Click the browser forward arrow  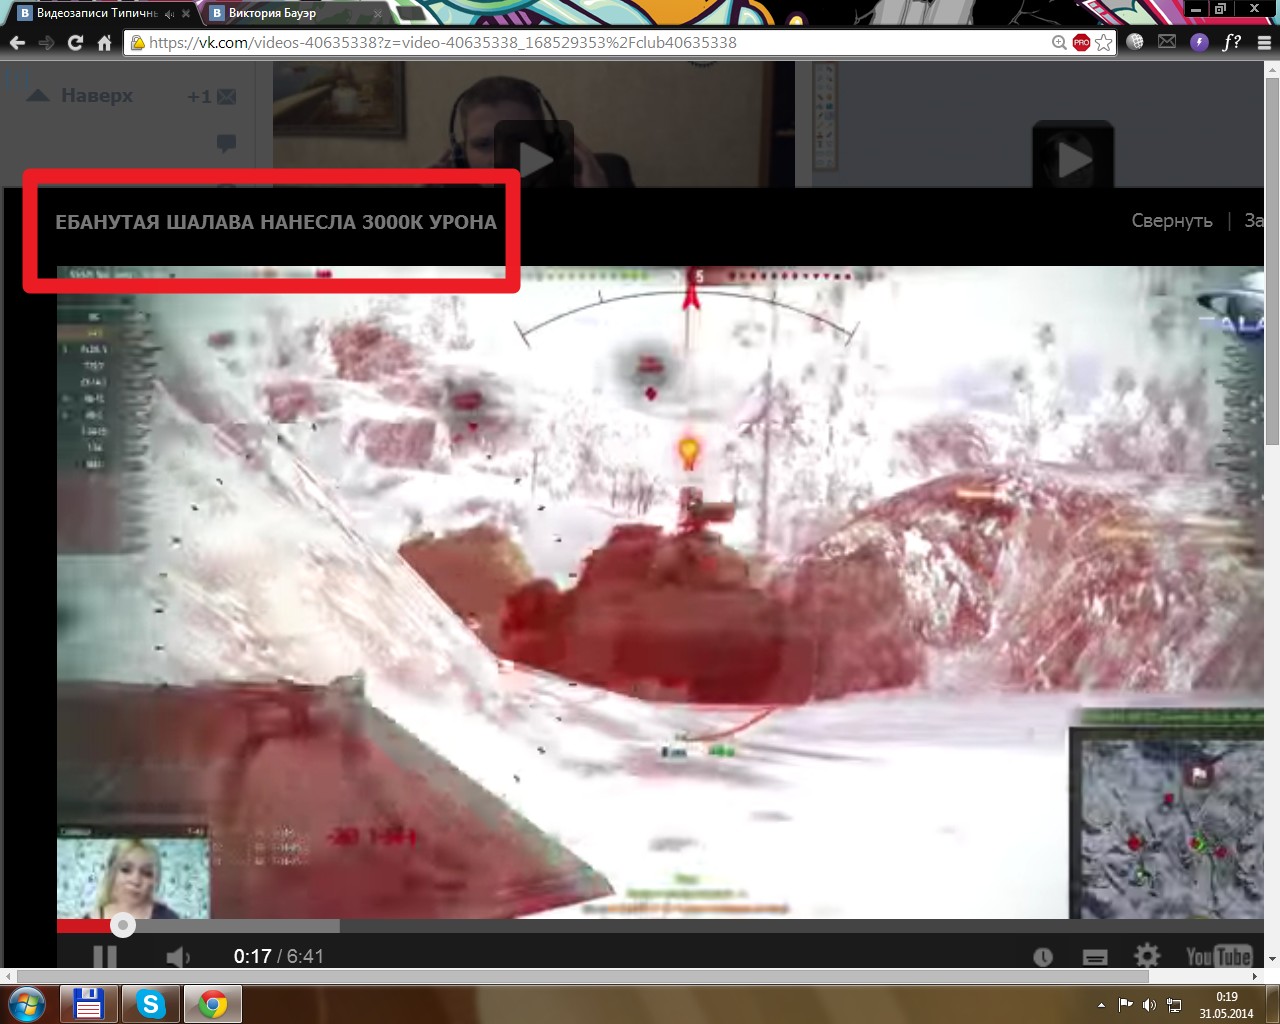pos(46,43)
